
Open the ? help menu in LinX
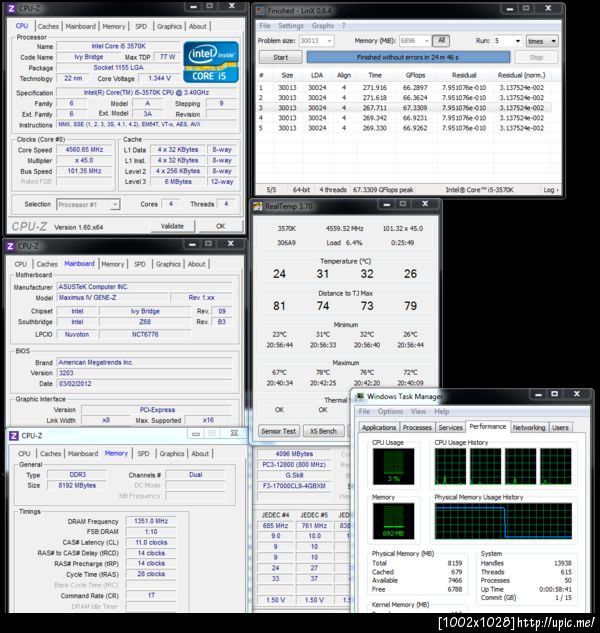click(x=344, y=26)
